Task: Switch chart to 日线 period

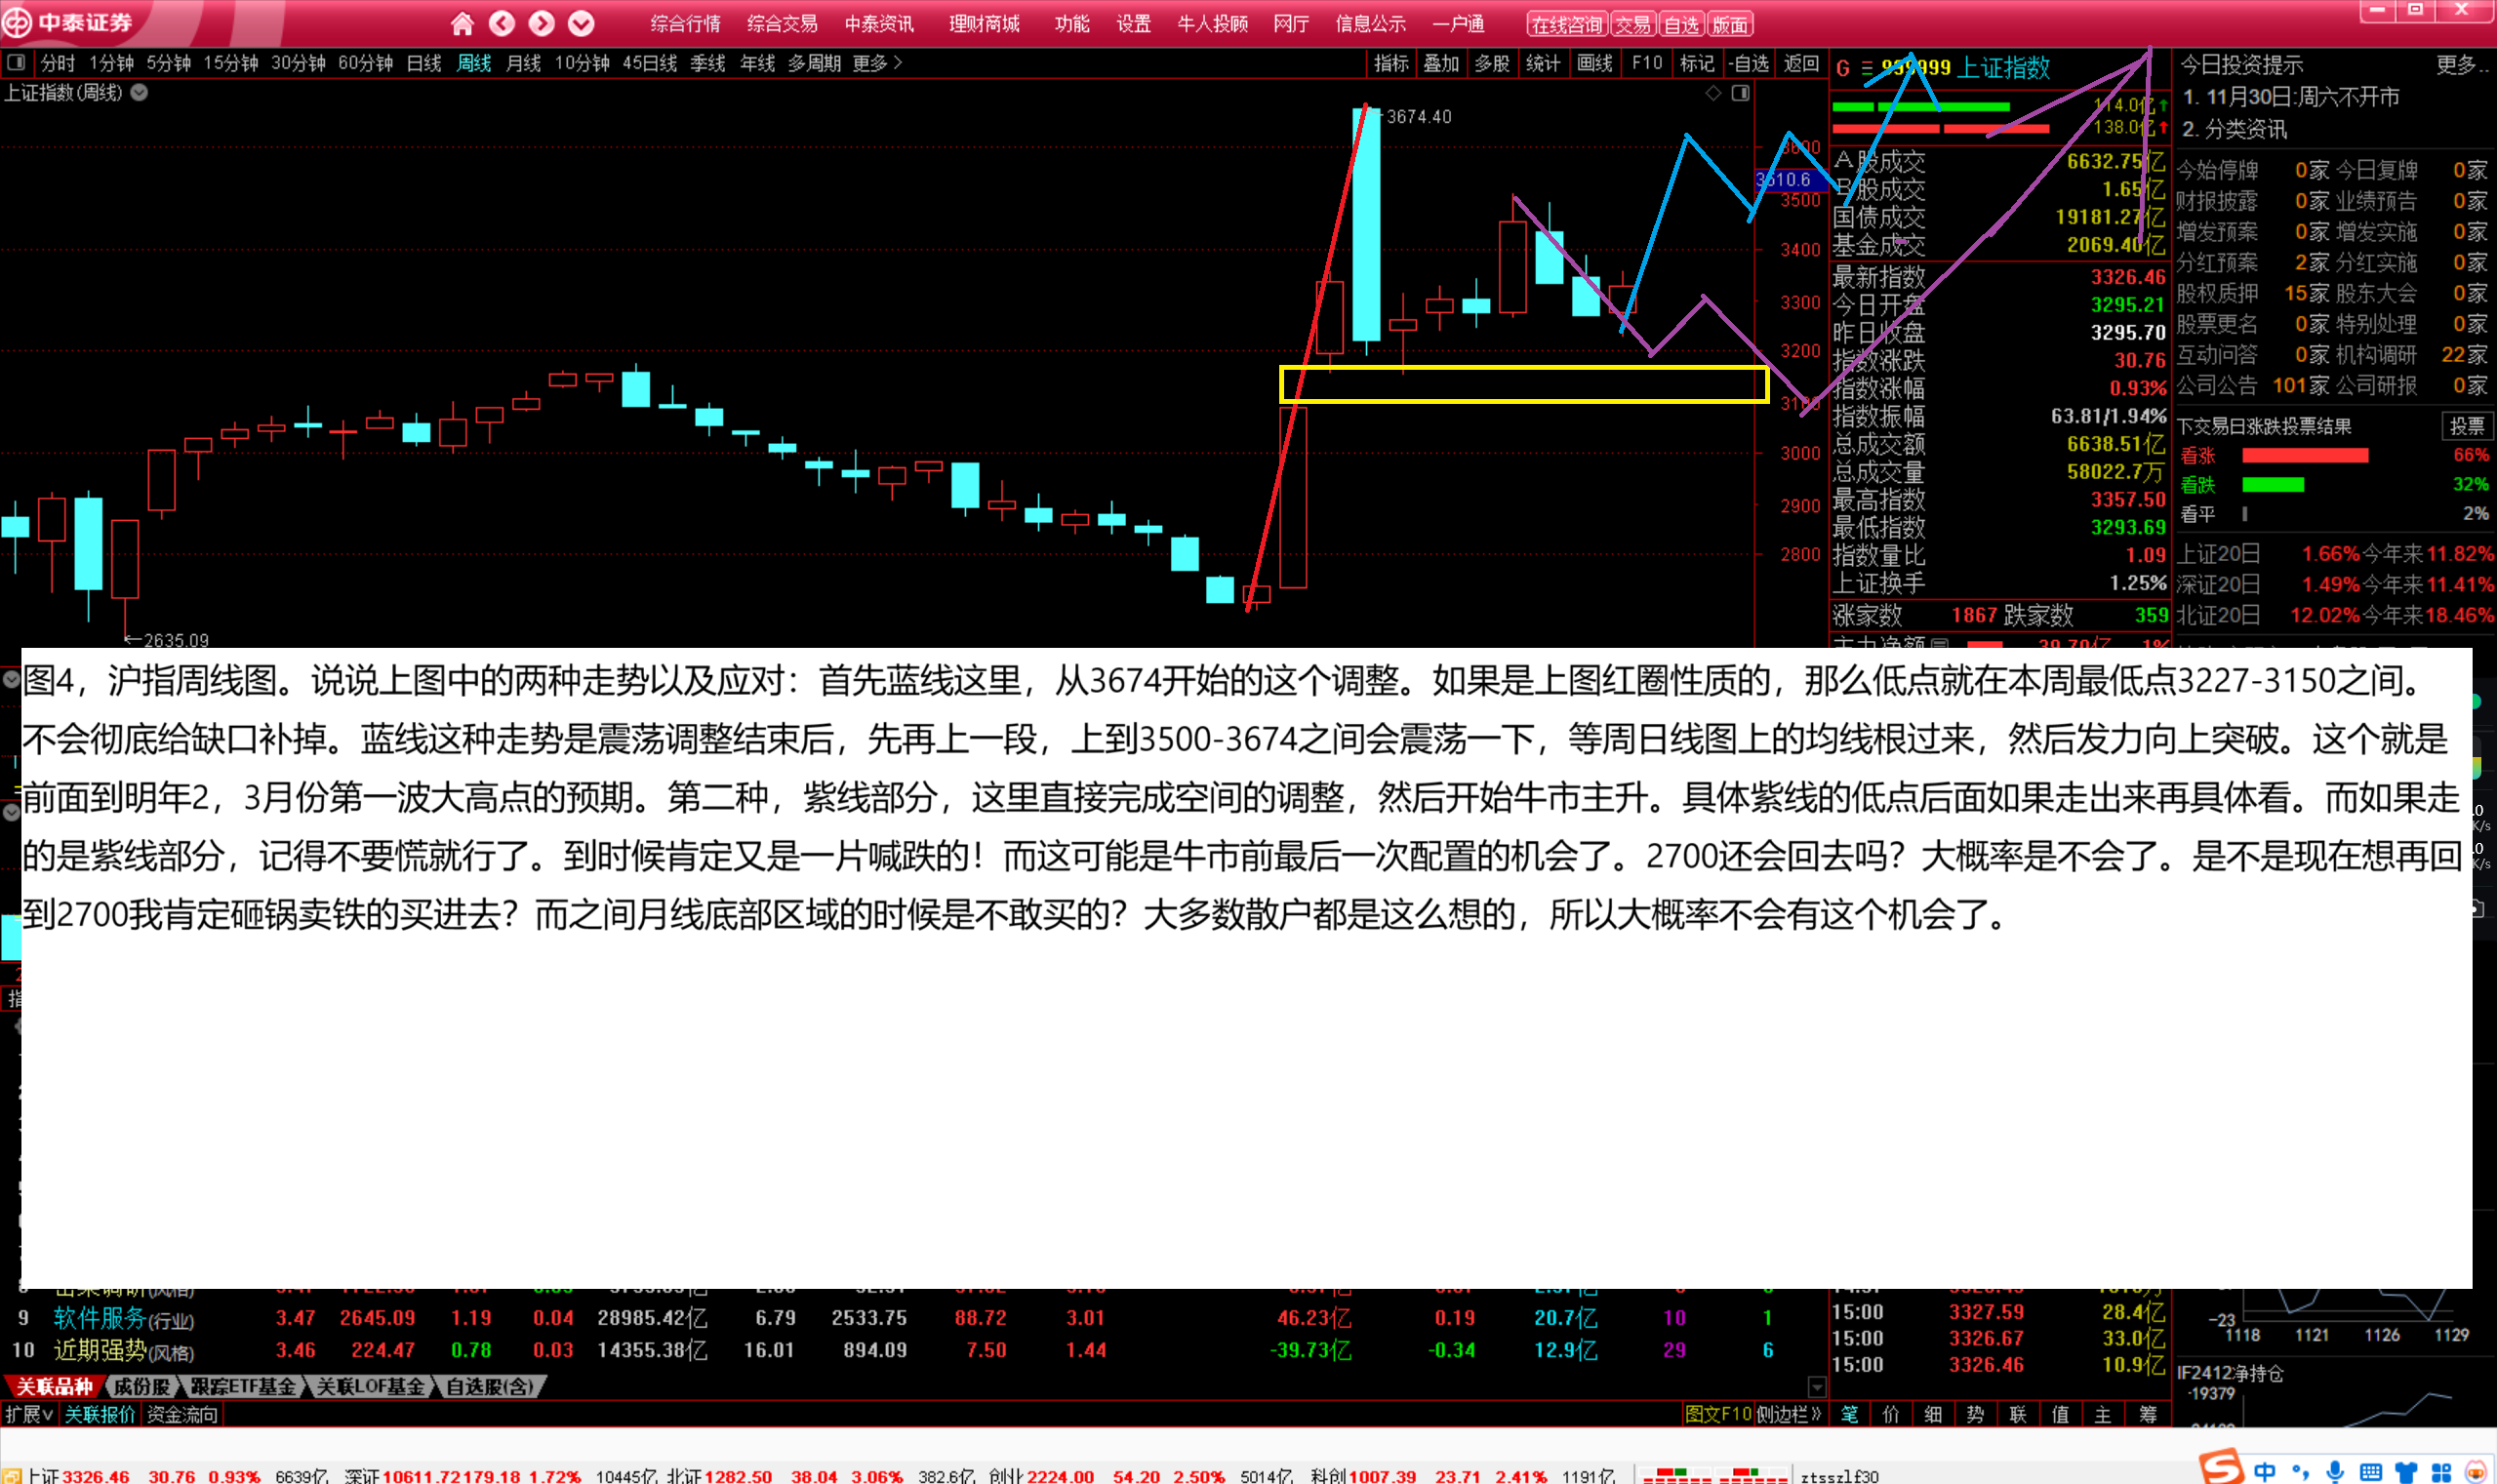Action: click(x=424, y=63)
